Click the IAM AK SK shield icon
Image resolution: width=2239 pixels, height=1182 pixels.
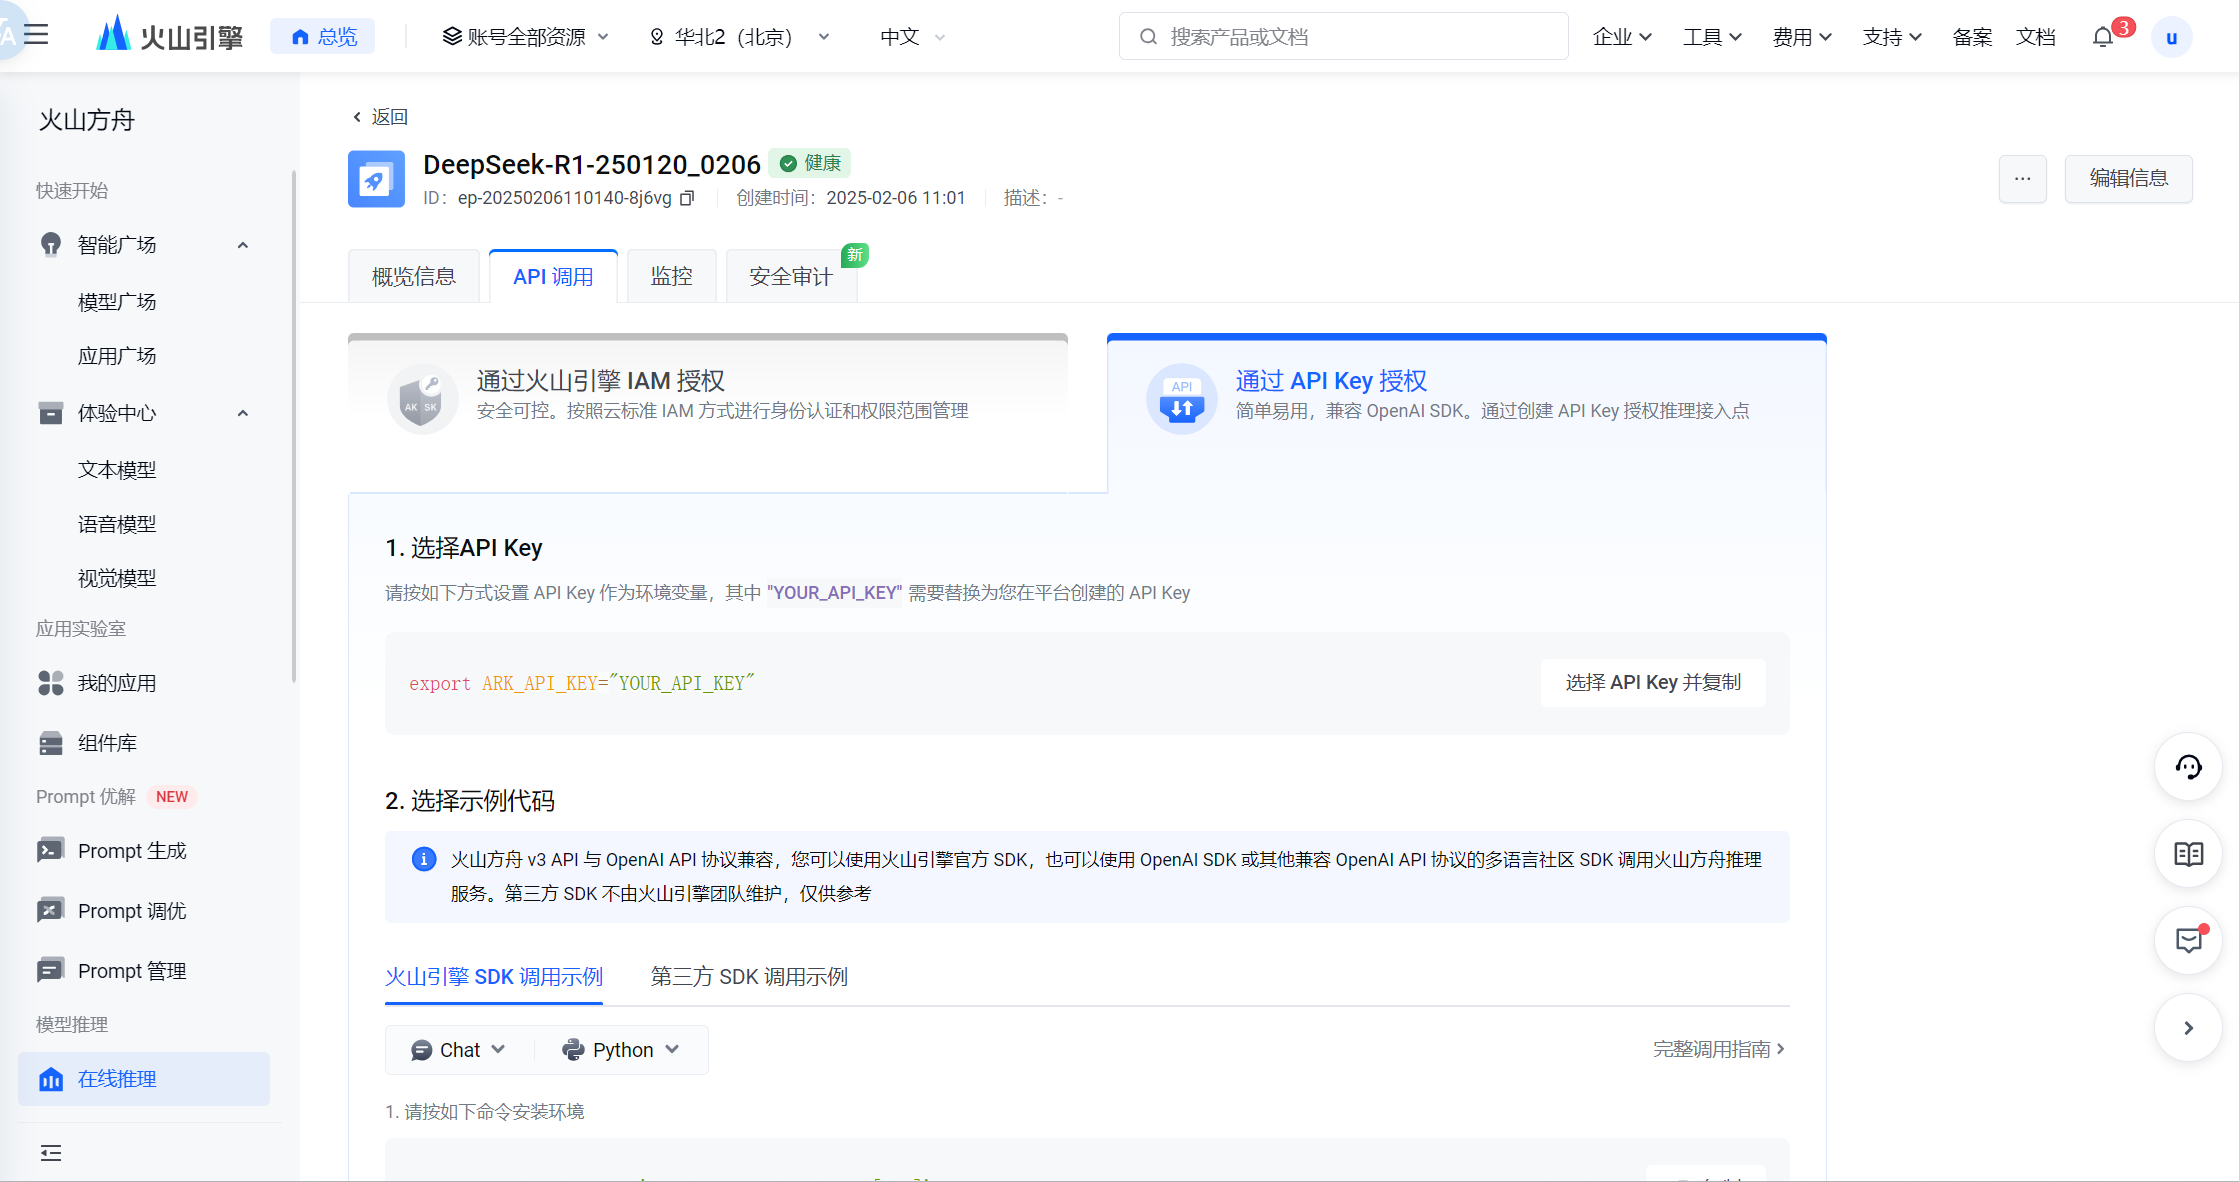(421, 399)
